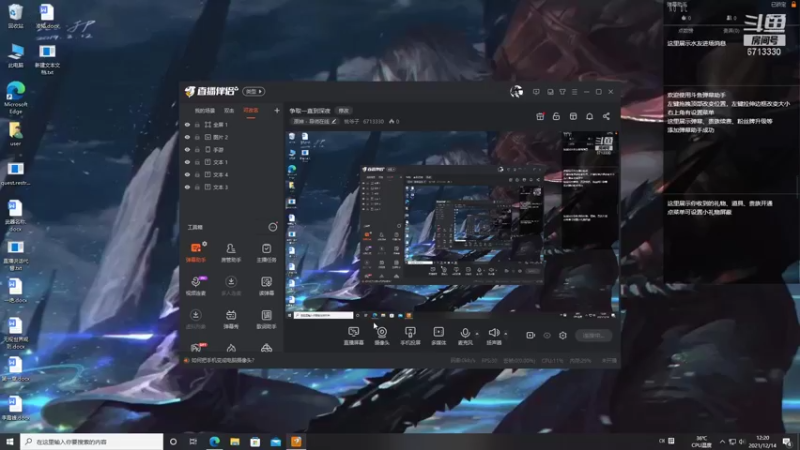Image resolution: width=800 pixels, height=450 pixels.
Task: Open the 虚拟形象 tool
Action: pyautogui.click(x=195, y=319)
